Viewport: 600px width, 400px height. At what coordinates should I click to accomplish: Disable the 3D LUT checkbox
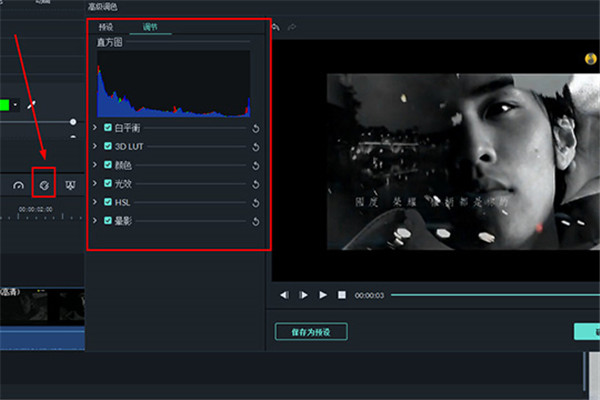(108, 147)
